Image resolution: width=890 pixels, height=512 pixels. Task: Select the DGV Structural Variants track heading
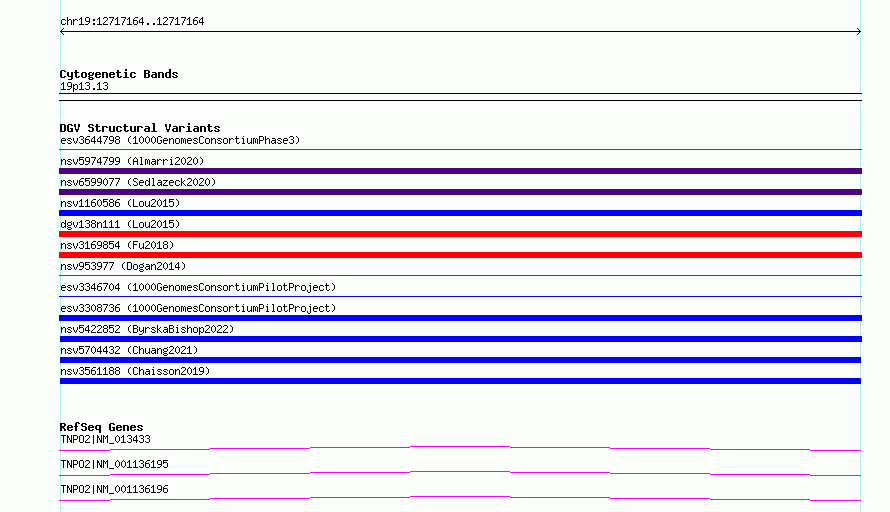click(140, 128)
